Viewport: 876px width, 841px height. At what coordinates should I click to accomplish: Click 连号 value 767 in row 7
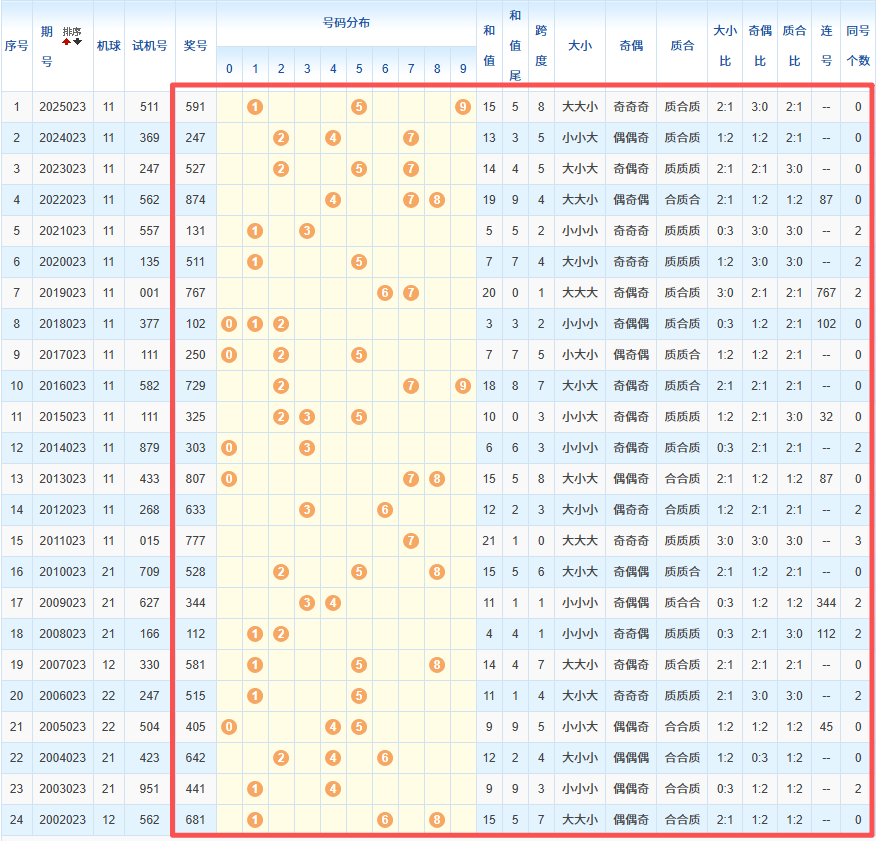click(x=826, y=293)
